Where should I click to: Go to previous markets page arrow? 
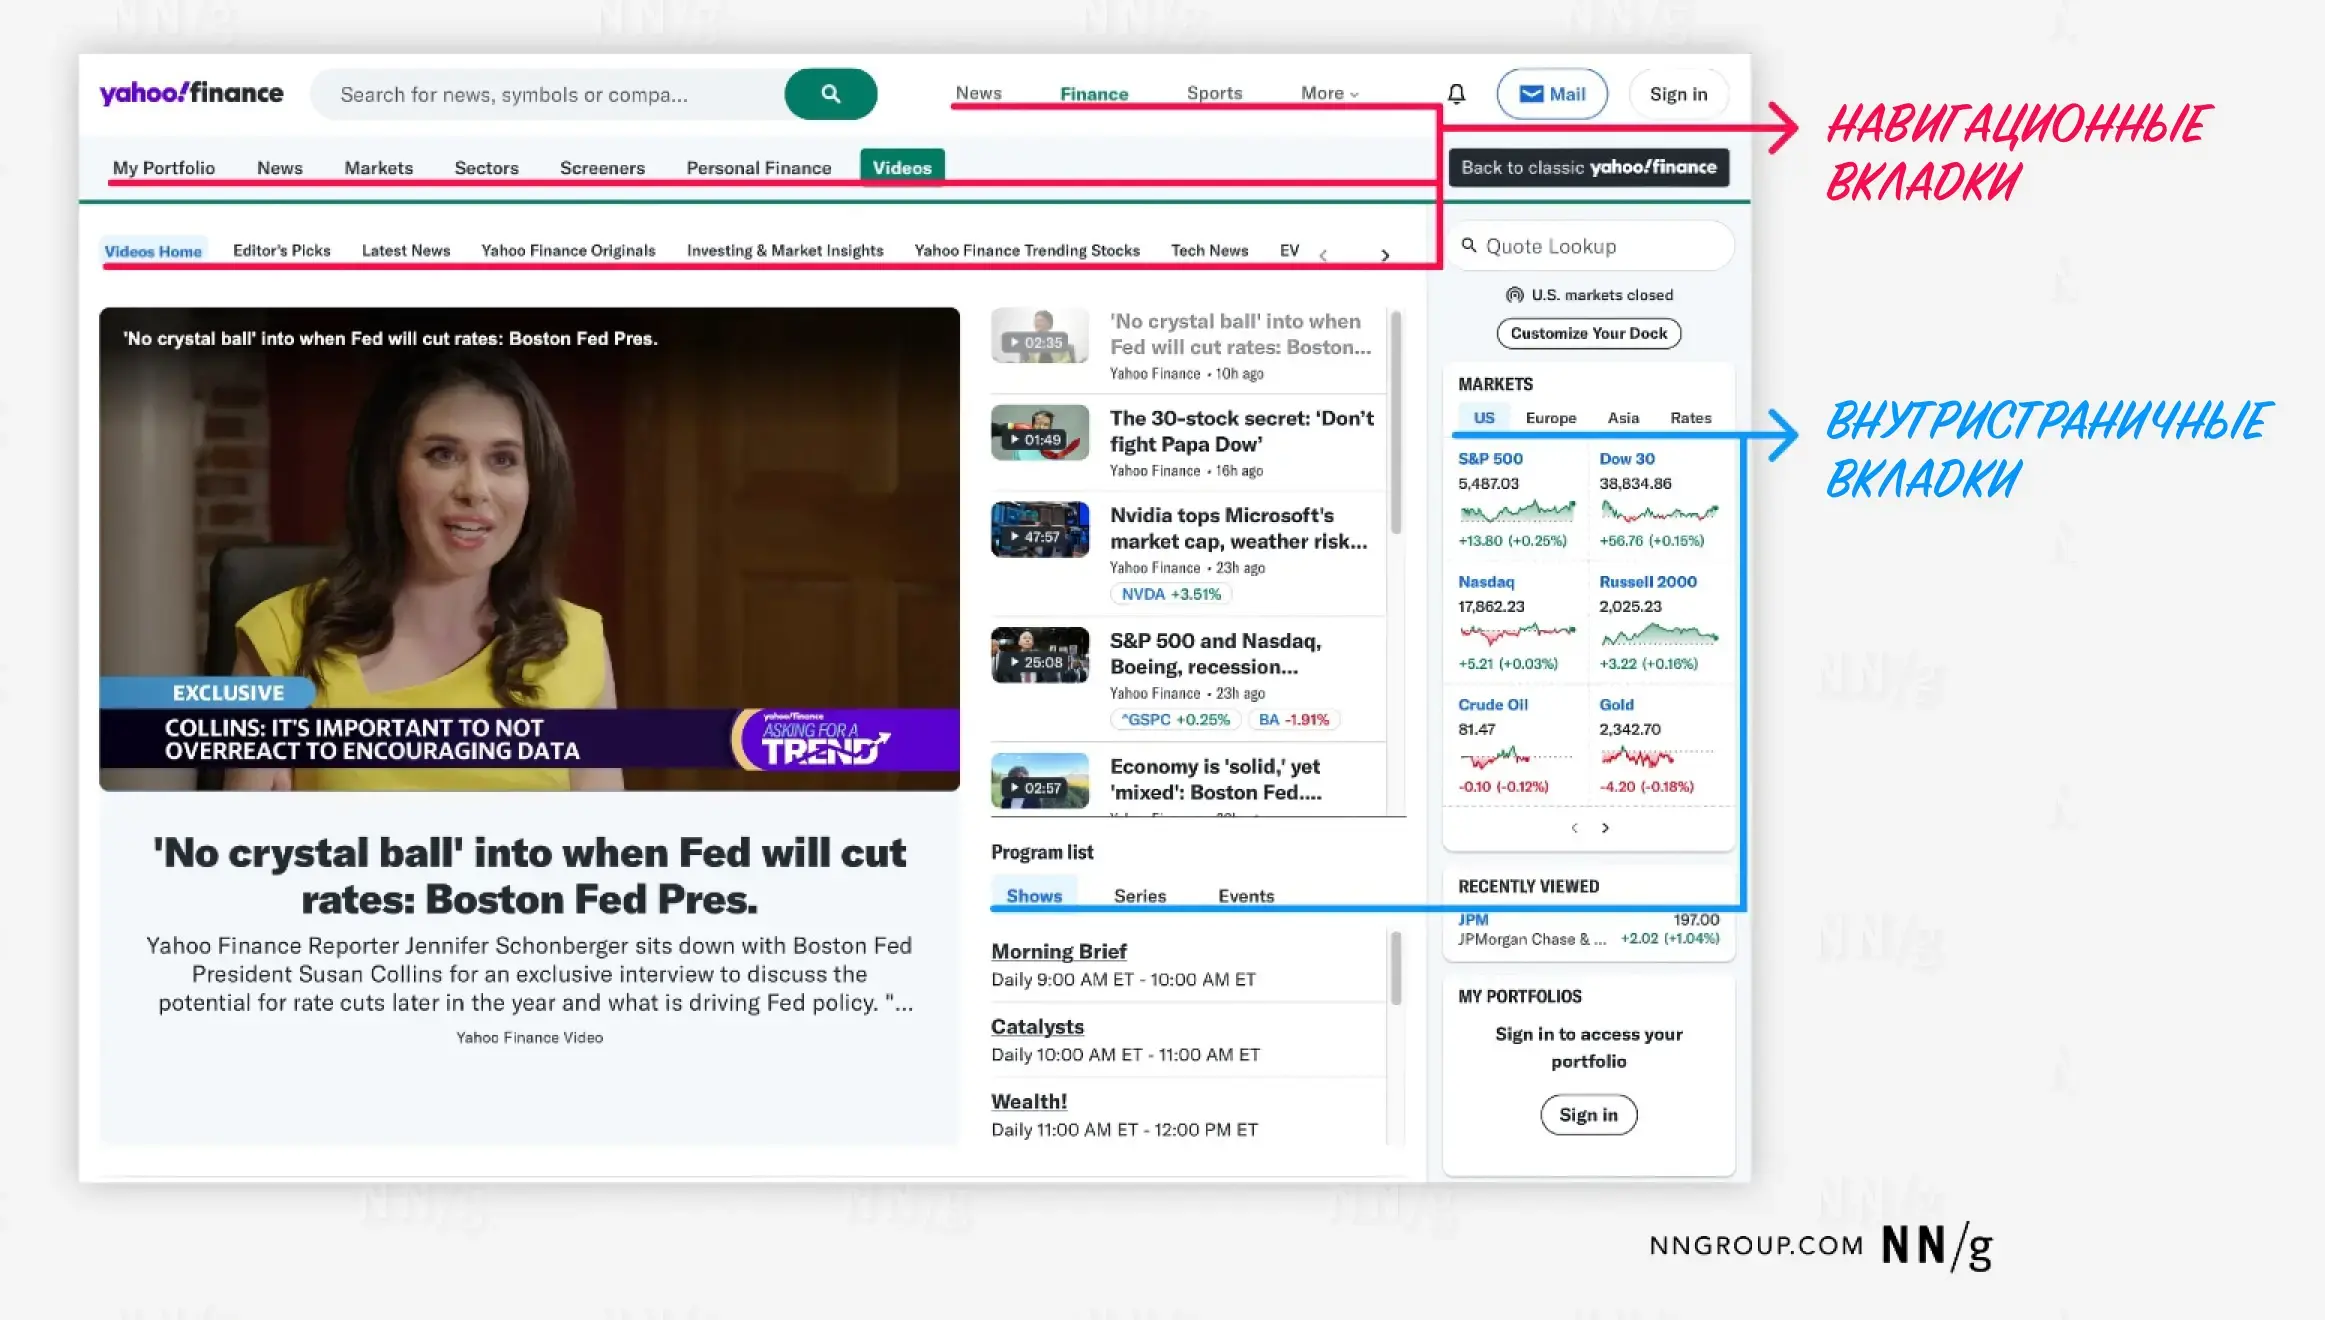(x=1574, y=828)
